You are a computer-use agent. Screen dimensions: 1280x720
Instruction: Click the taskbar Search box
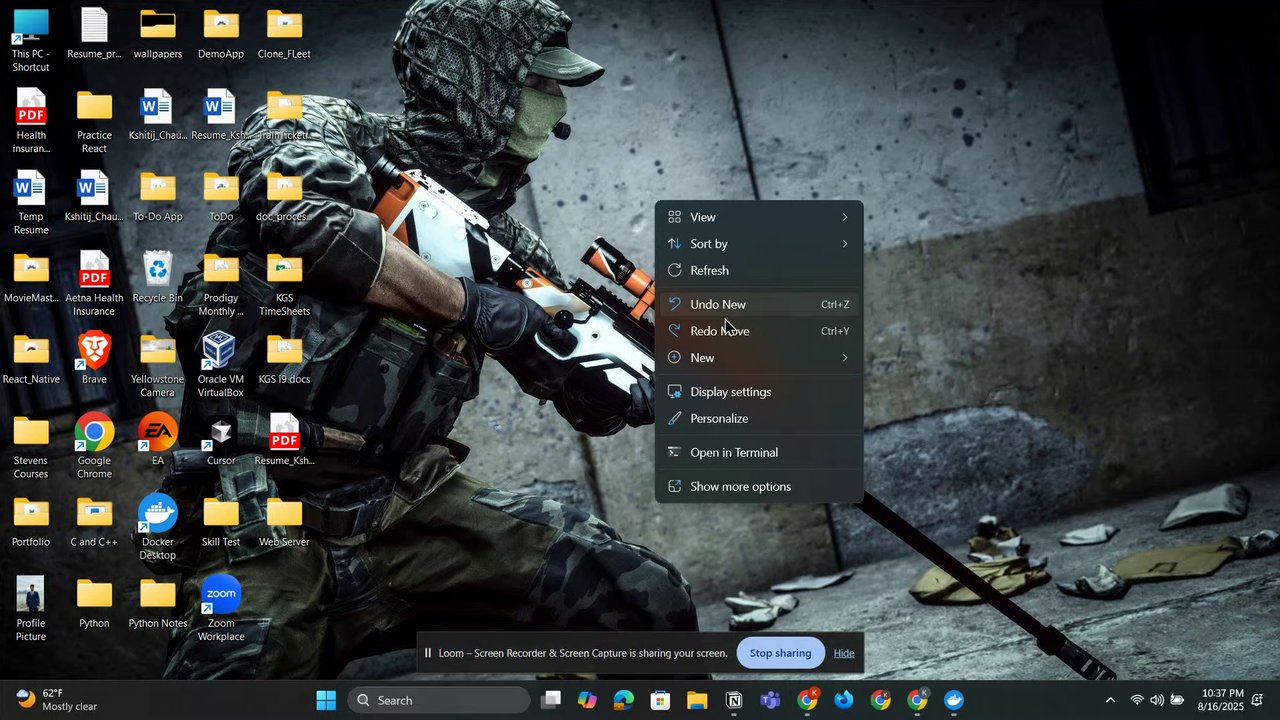(x=438, y=700)
